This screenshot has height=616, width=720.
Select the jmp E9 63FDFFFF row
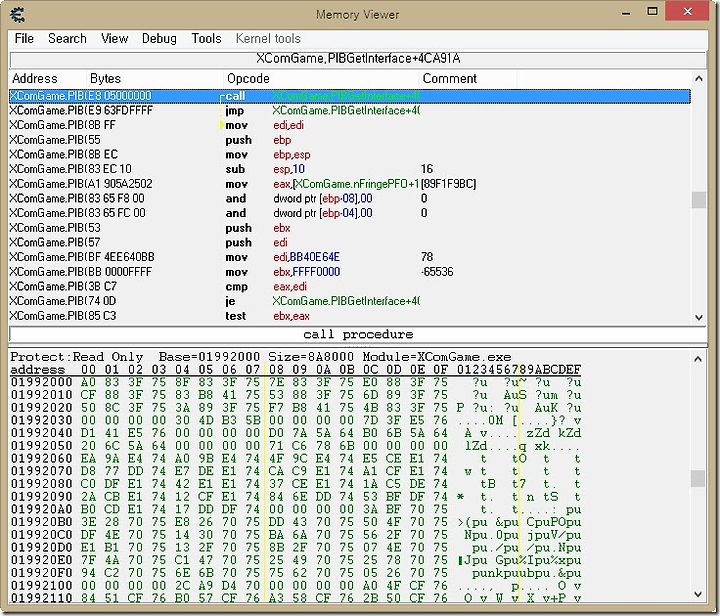[349, 111]
